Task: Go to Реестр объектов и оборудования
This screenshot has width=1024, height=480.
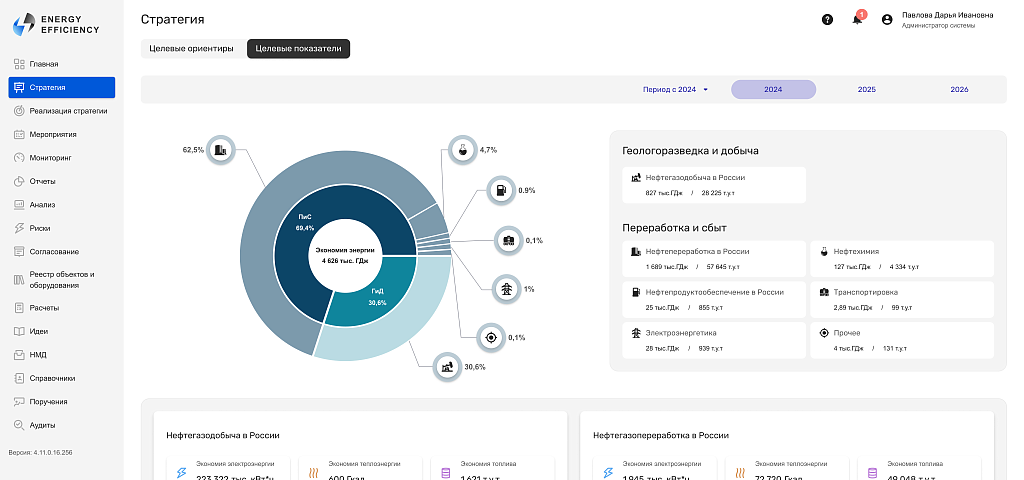Action: pos(61,280)
